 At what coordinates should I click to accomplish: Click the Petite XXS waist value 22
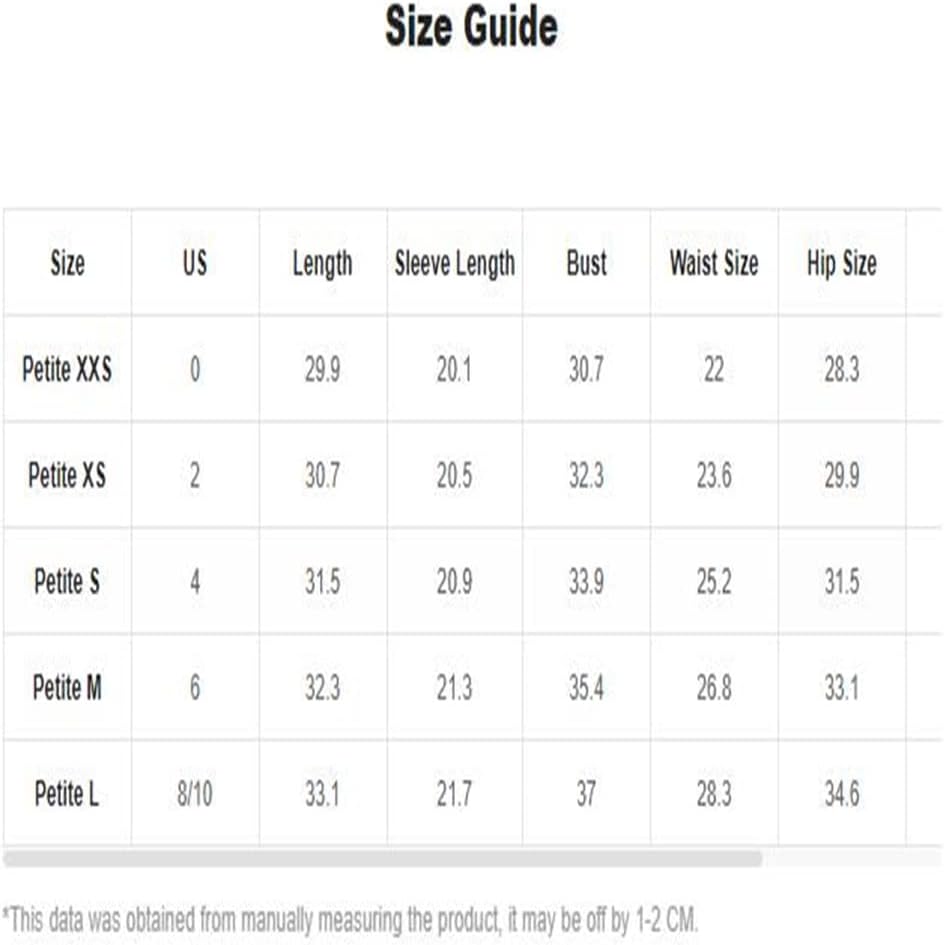(x=714, y=369)
